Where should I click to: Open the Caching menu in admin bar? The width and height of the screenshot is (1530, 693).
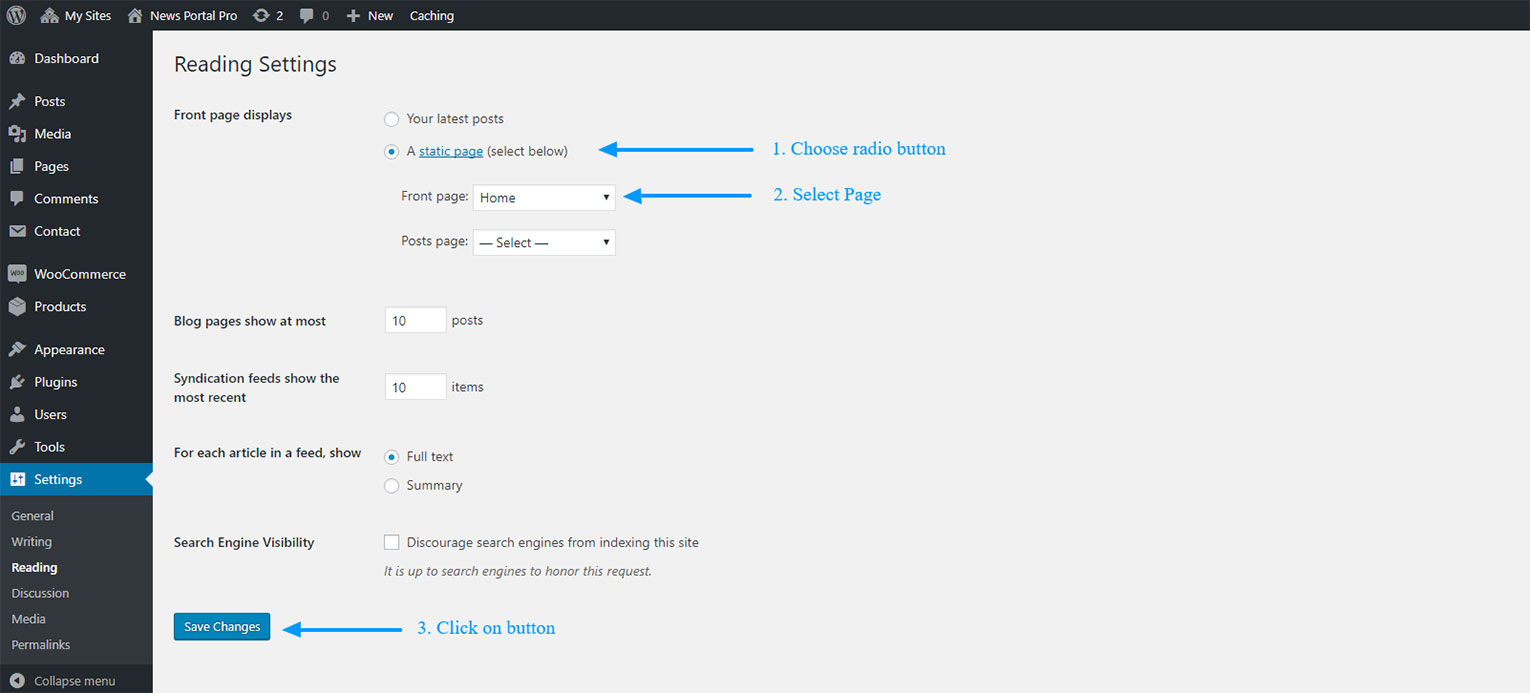(x=432, y=15)
